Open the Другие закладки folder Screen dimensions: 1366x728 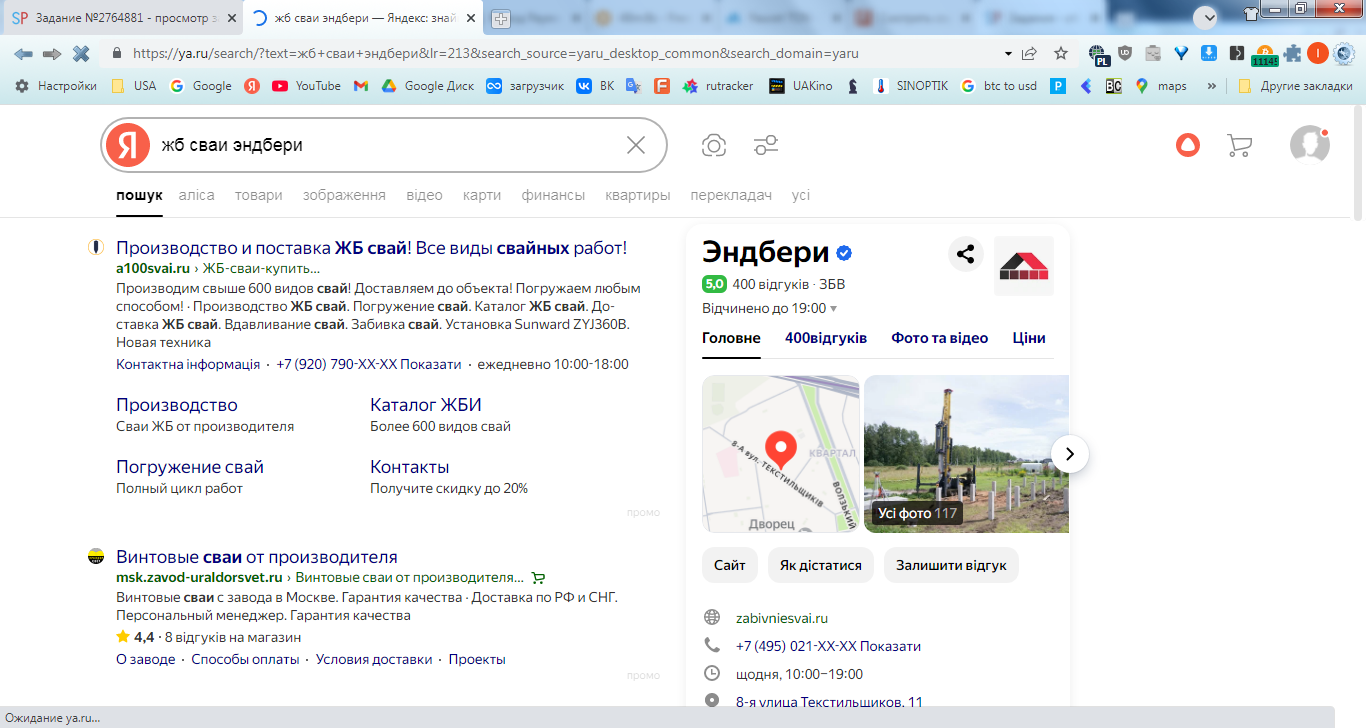tap(1295, 86)
